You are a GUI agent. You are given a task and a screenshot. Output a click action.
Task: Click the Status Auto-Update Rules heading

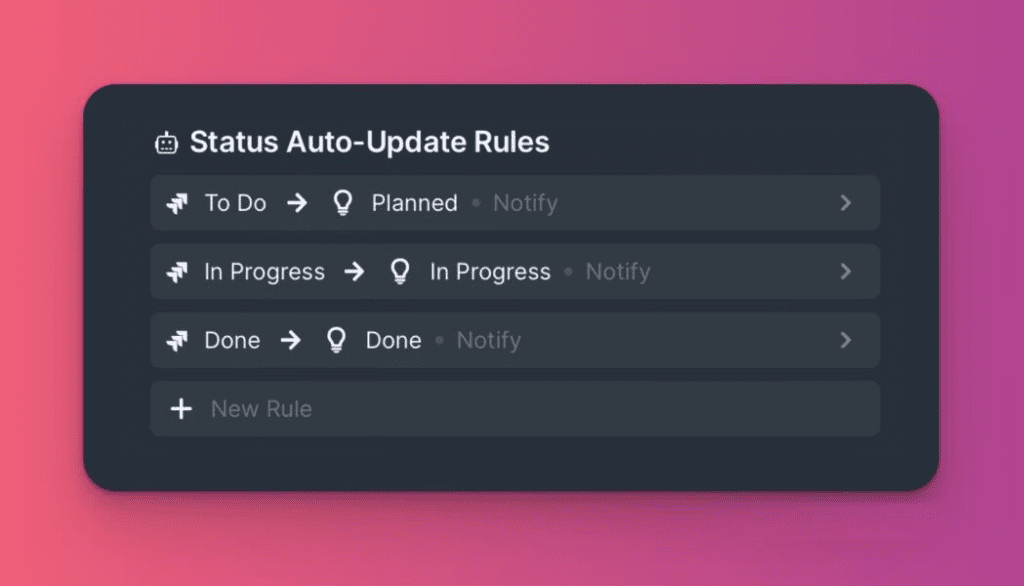(370, 142)
